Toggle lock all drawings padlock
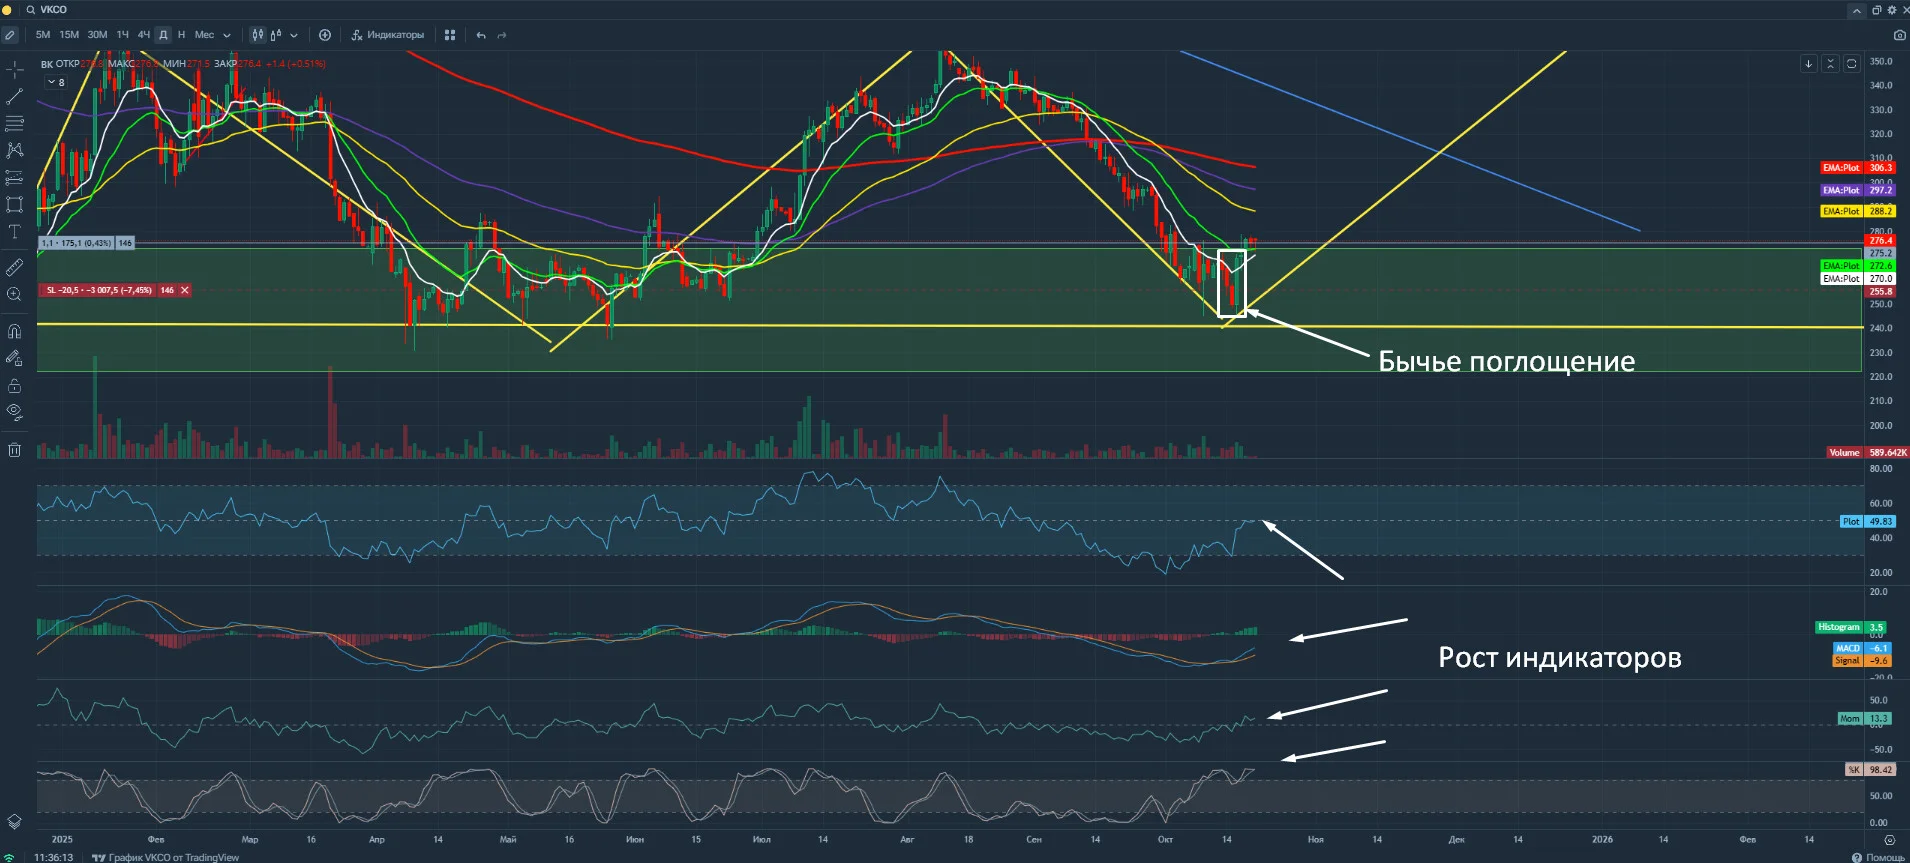The image size is (1910, 863). click(14, 386)
